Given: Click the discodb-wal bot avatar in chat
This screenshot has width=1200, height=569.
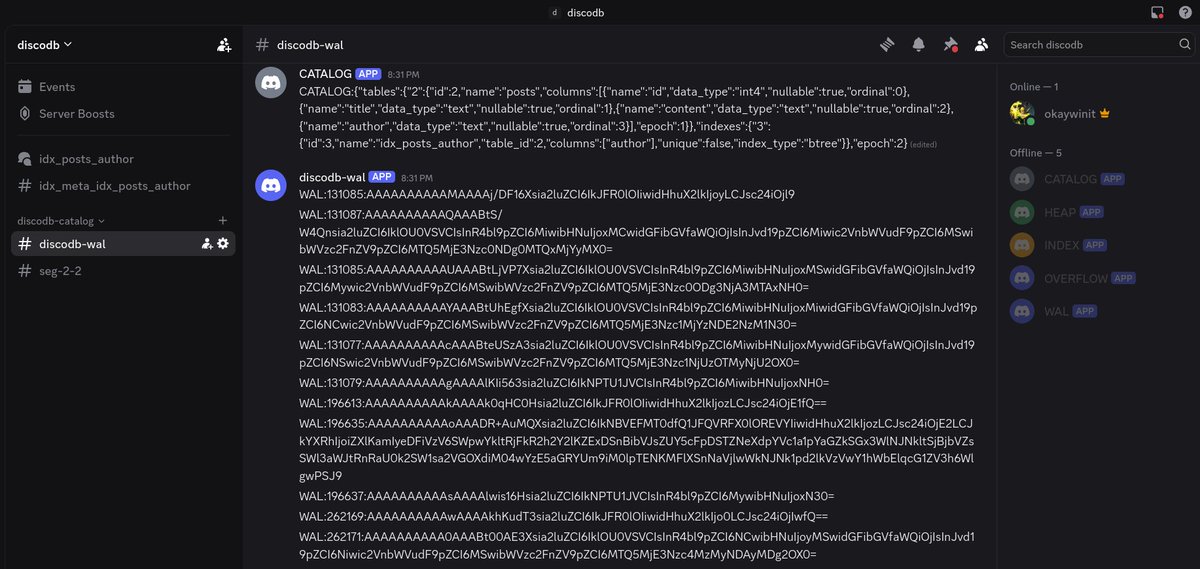Looking at the screenshot, I should (271, 186).
